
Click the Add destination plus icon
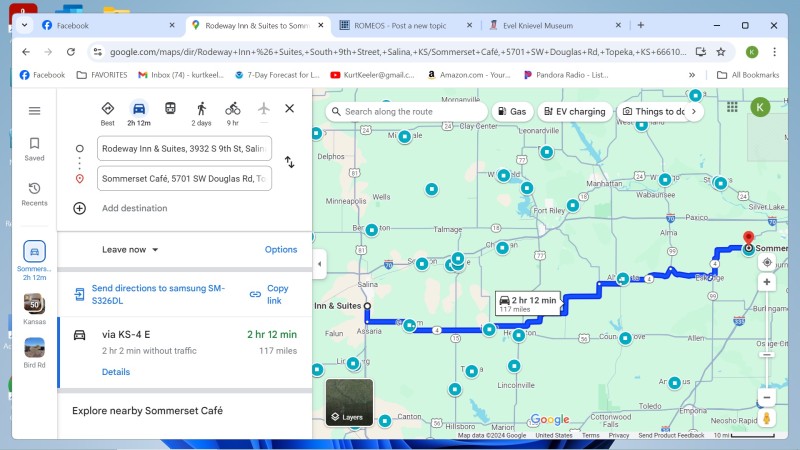[79, 208]
